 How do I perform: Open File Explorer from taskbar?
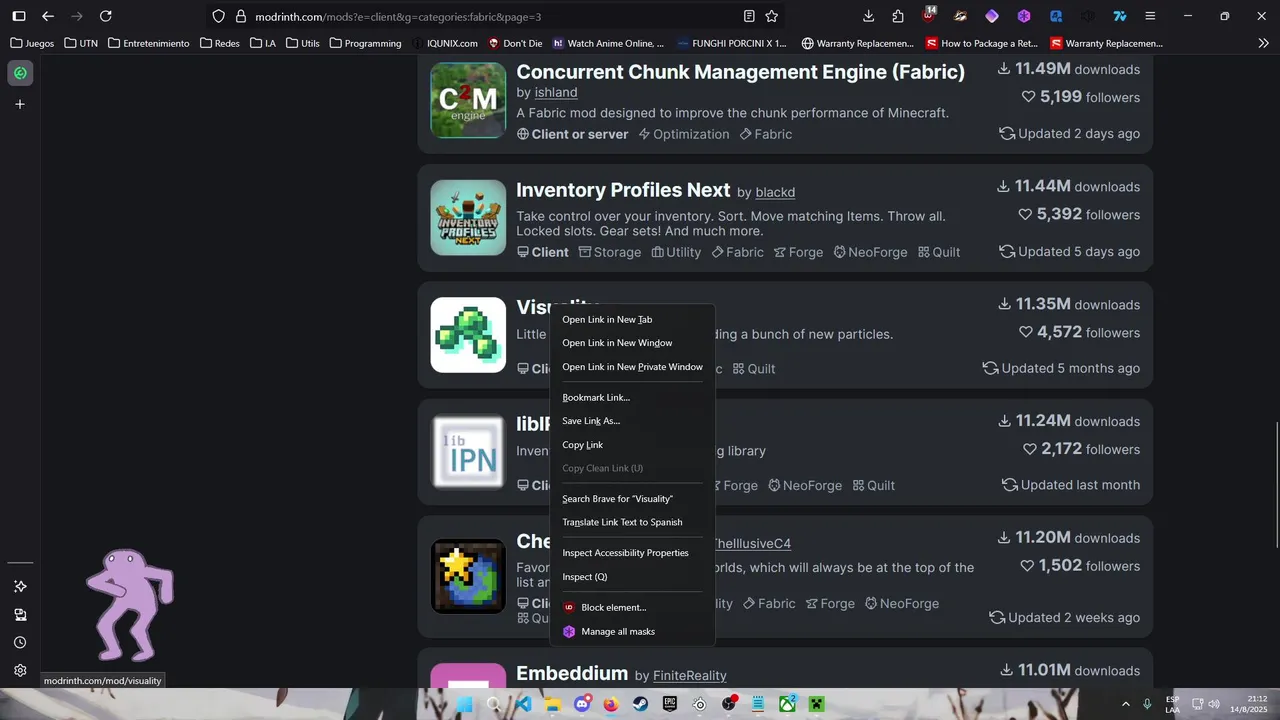click(x=552, y=704)
